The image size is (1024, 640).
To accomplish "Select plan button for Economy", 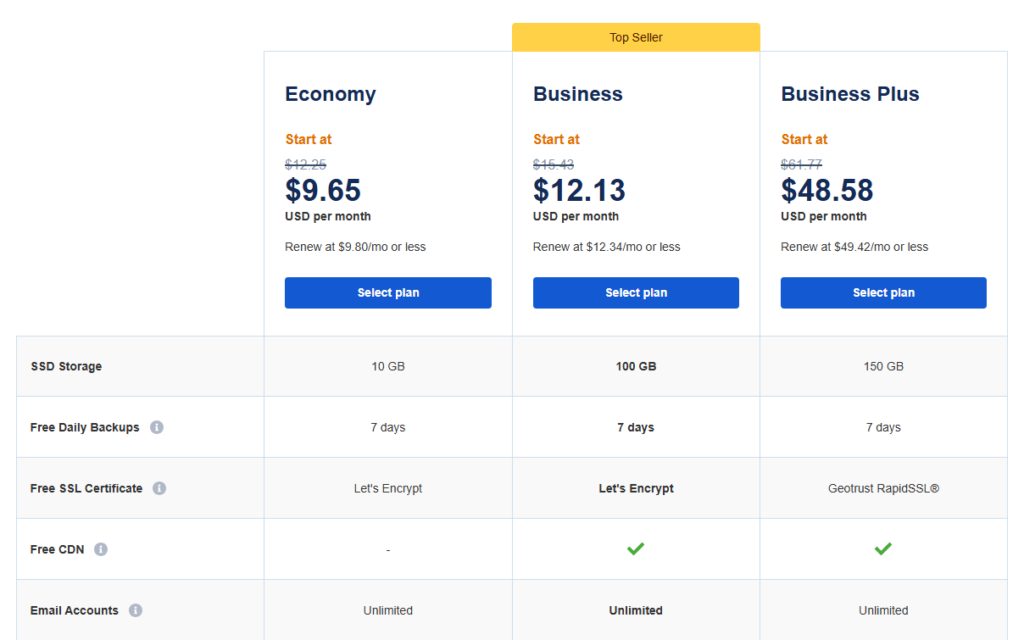I will click(x=388, y=293).
